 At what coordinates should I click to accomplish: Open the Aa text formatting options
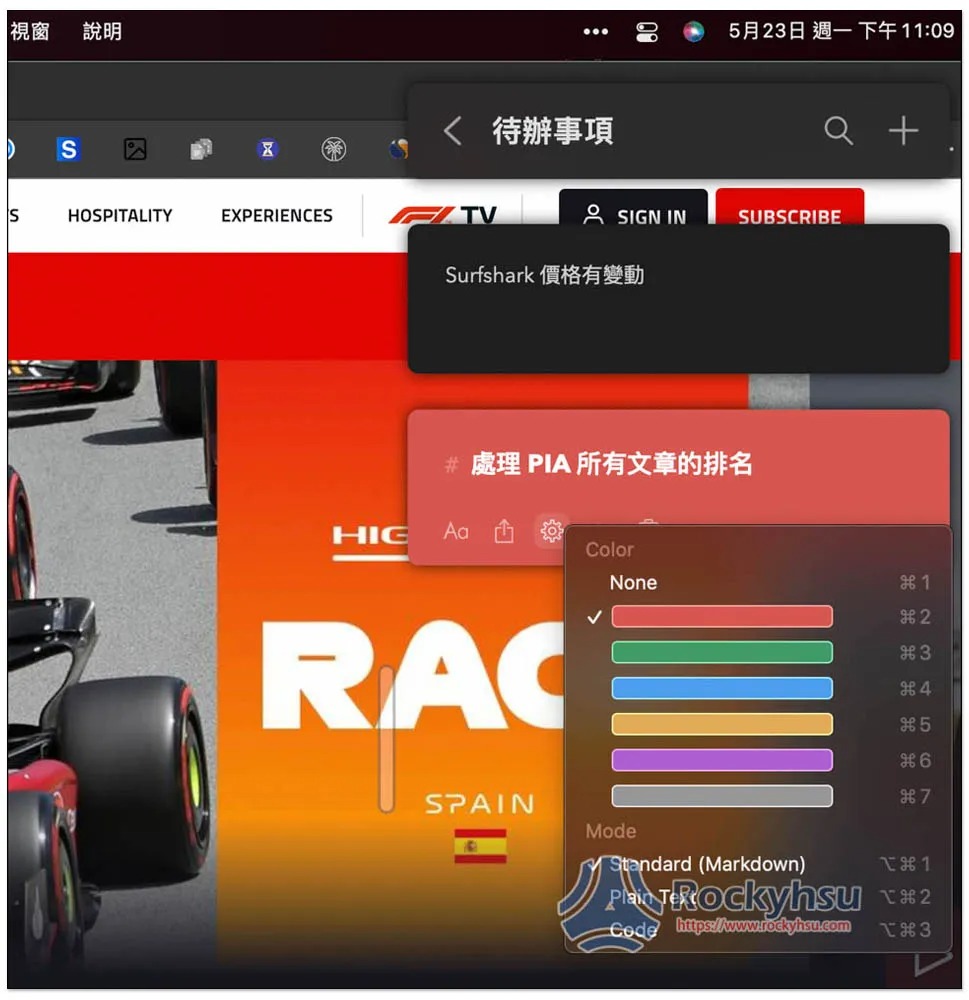[x=455, y=531]
